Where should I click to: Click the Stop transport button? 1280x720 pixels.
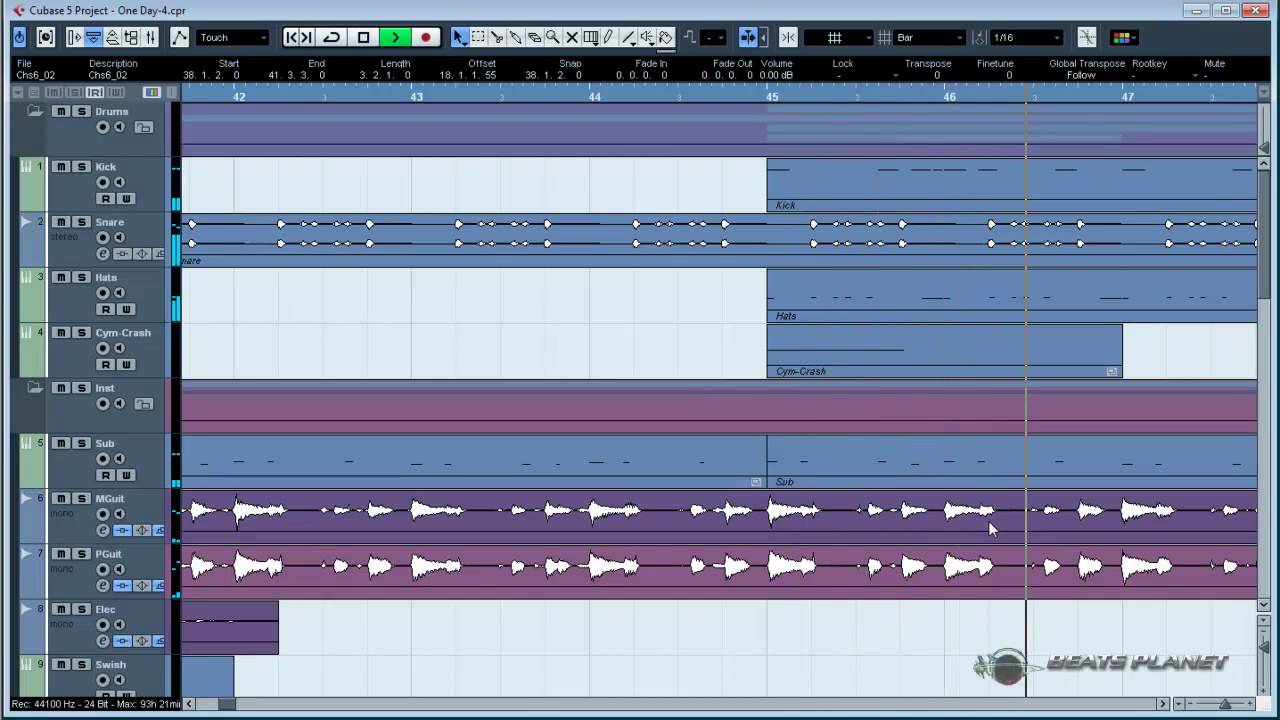pos(363,37)
